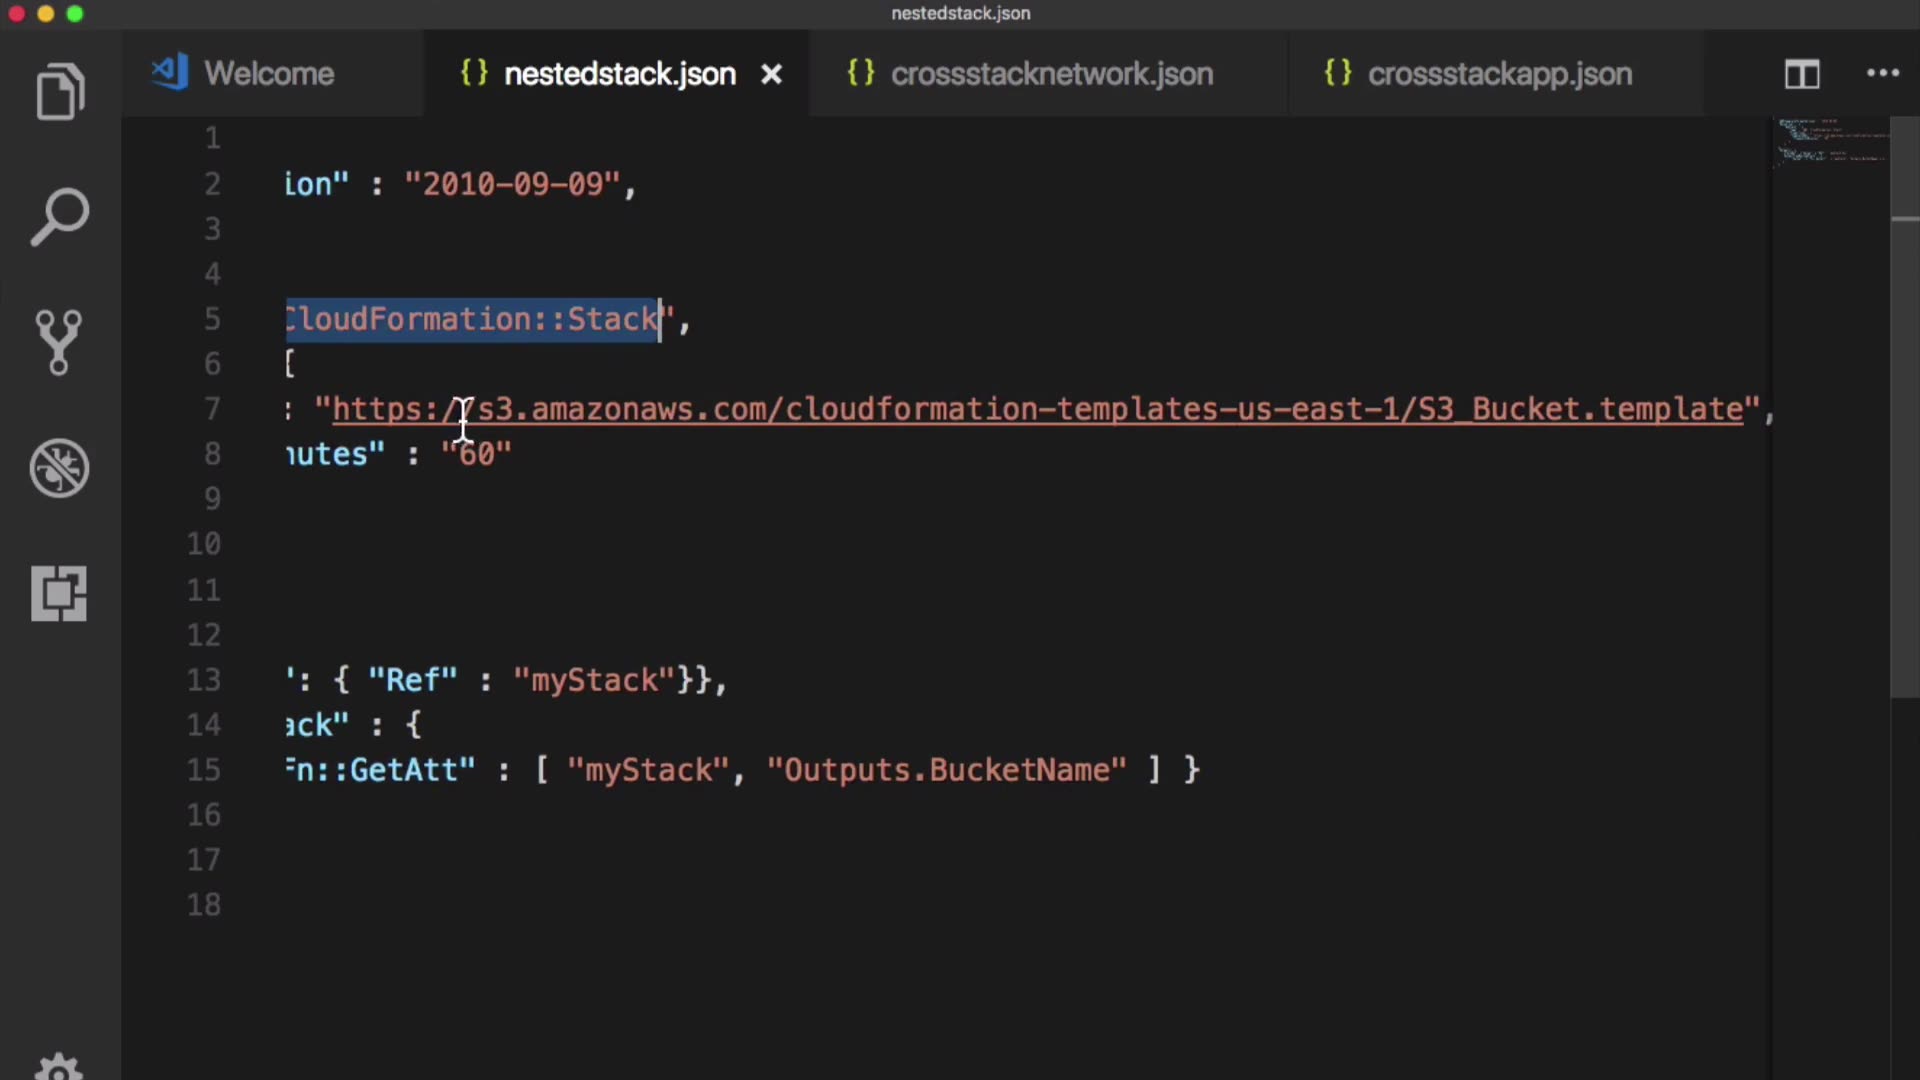Switch to the crossstacknetwork.json tab
1920x1080 pixels.
coord(1051,74)
